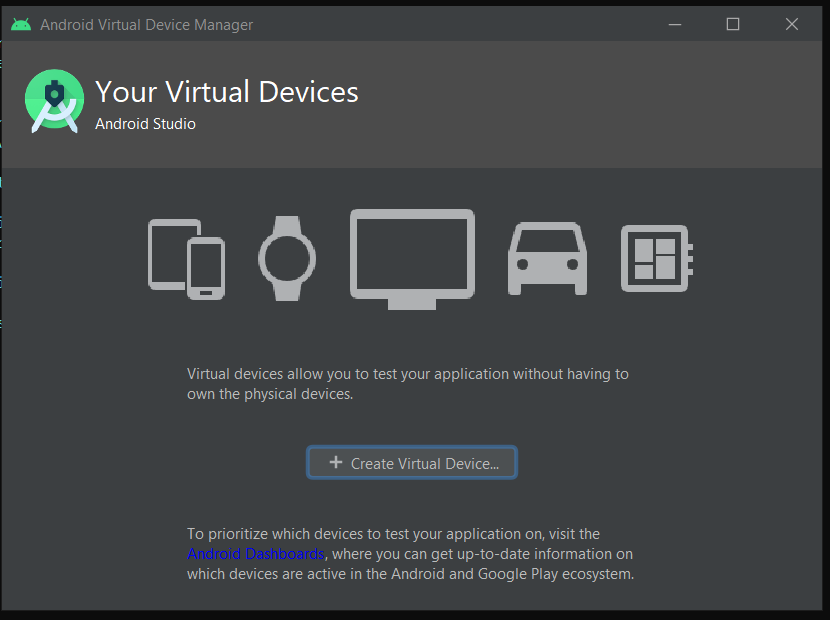Screen dimensions: 830x620
Task: Click the Android TV screen icon
Action: (x=412, y=259)
